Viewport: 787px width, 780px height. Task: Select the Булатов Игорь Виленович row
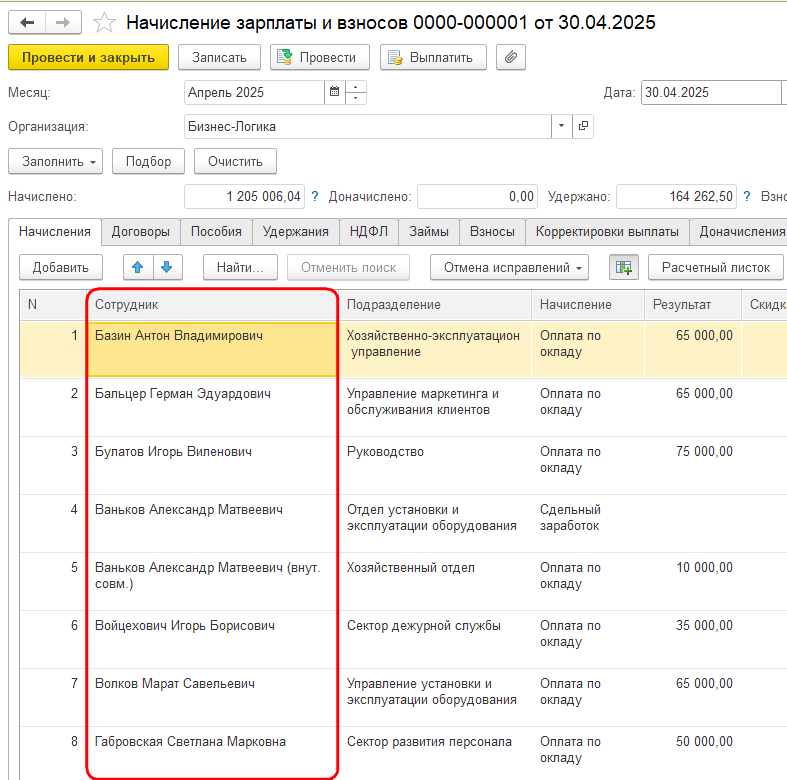pyautogui.click(x=403, y=465)
